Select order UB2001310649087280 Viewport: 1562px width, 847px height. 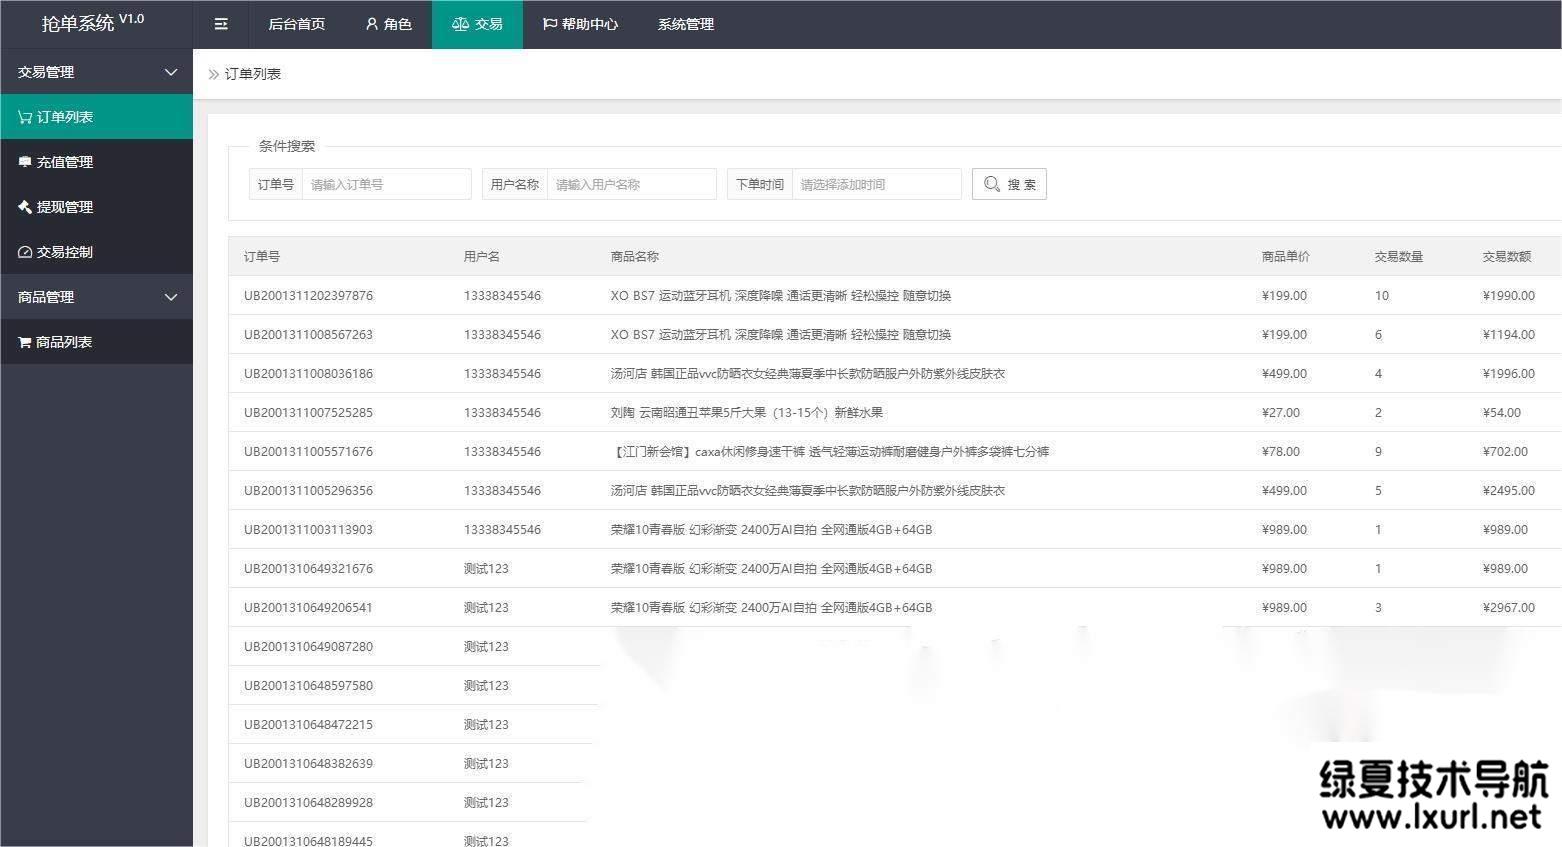[x=308, y=647]
